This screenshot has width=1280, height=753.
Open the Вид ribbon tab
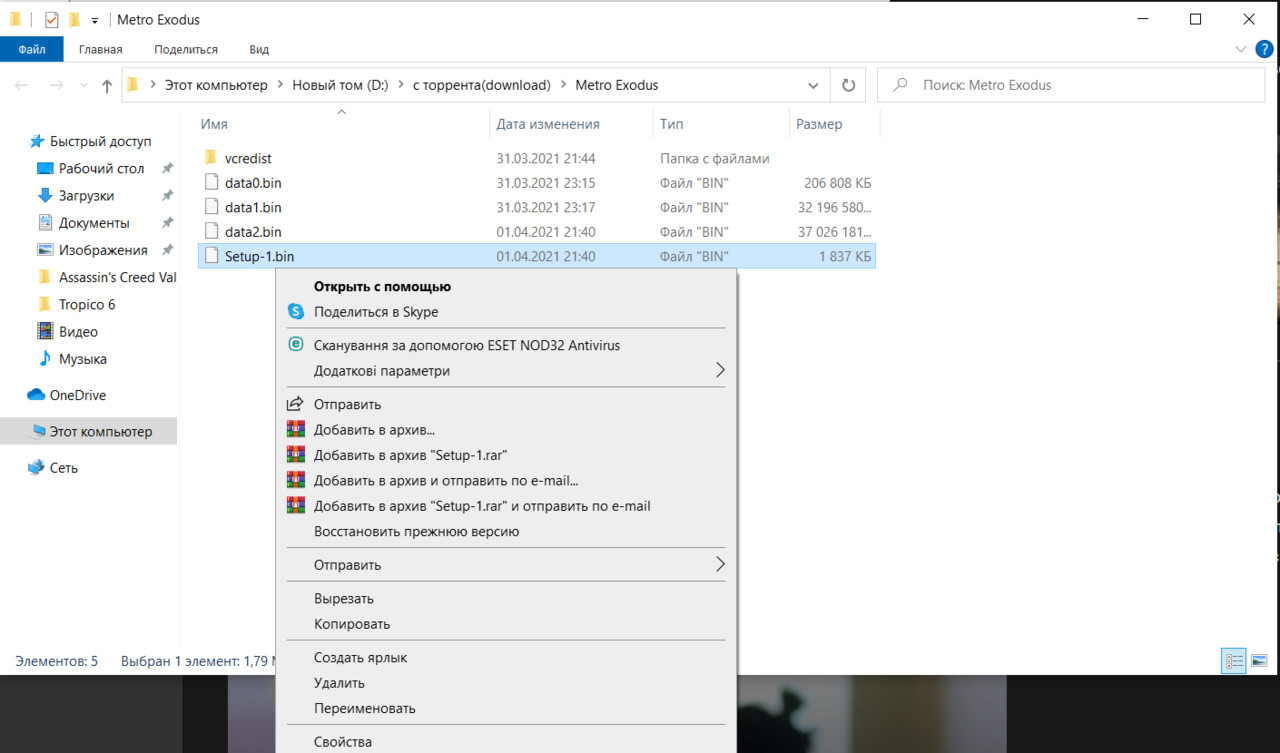point(259,49)
